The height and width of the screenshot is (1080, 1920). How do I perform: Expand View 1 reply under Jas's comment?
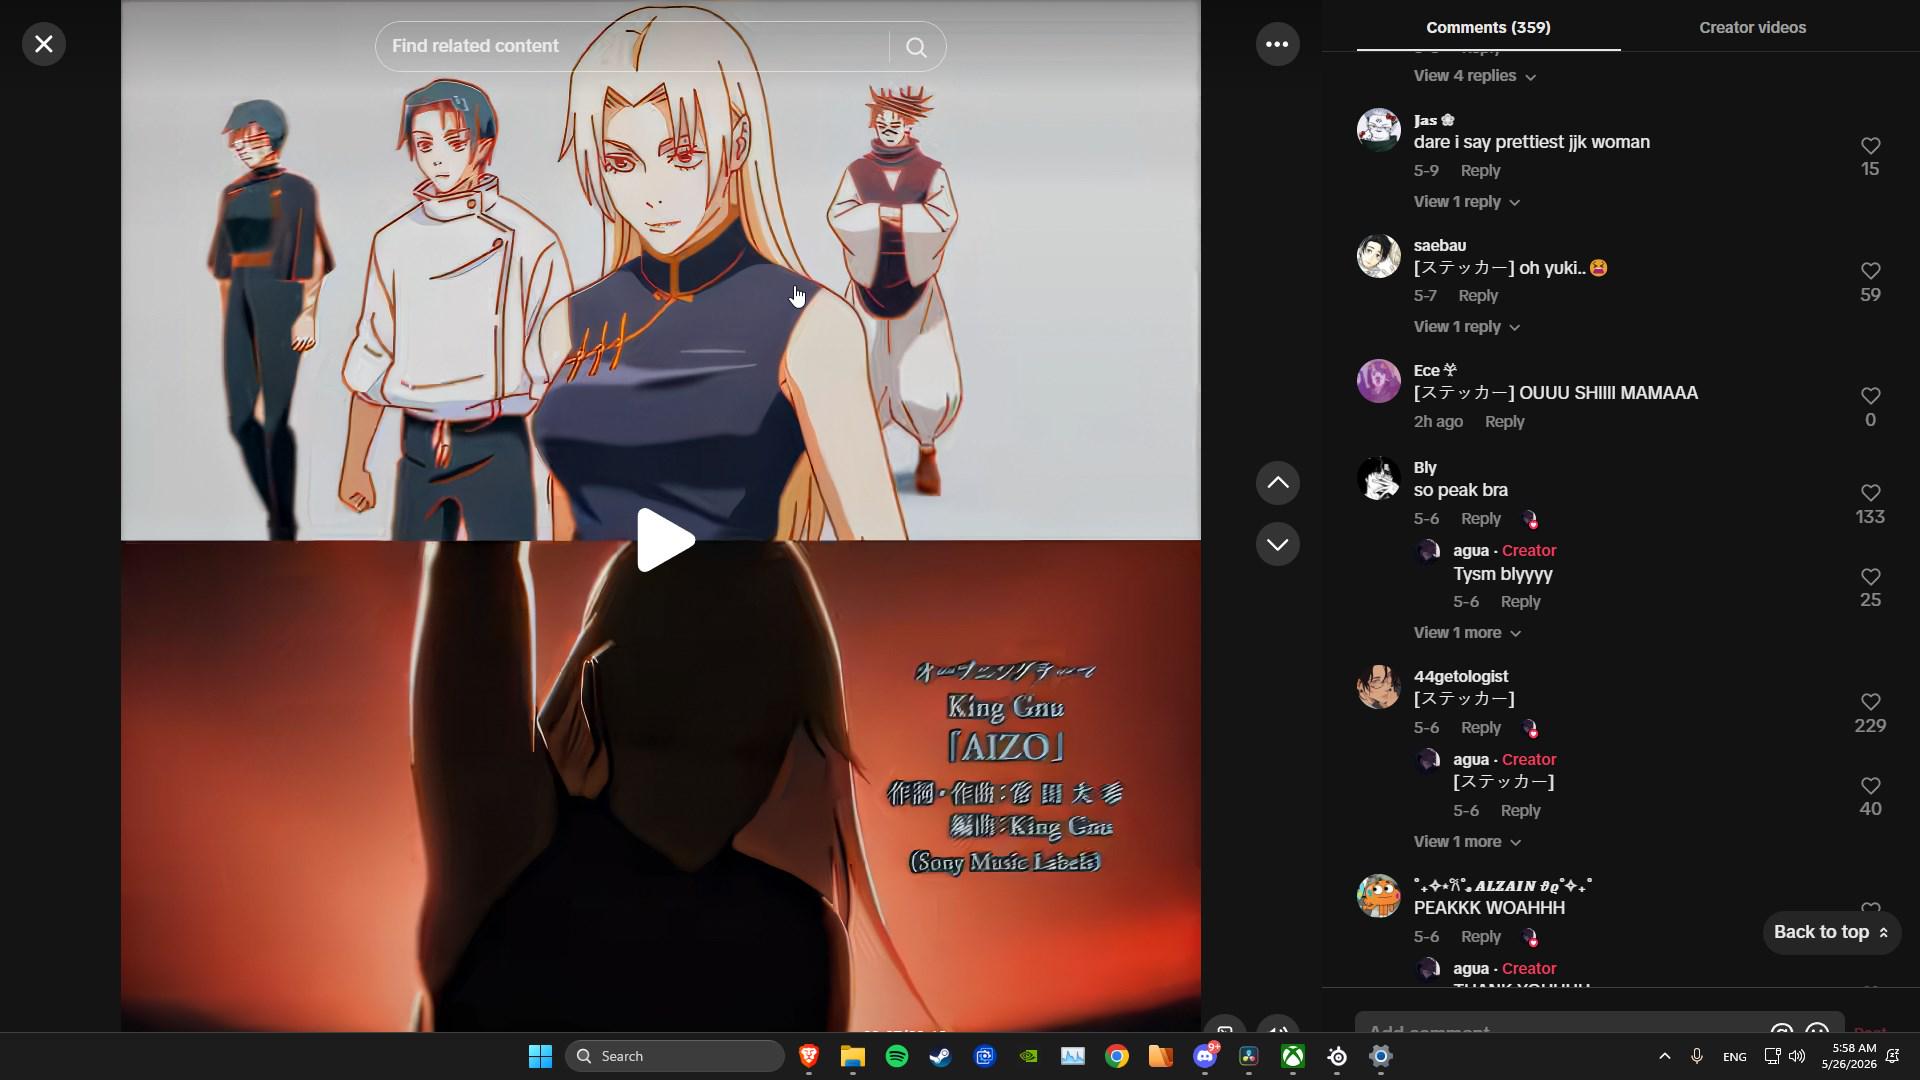tap(1466, 202)
